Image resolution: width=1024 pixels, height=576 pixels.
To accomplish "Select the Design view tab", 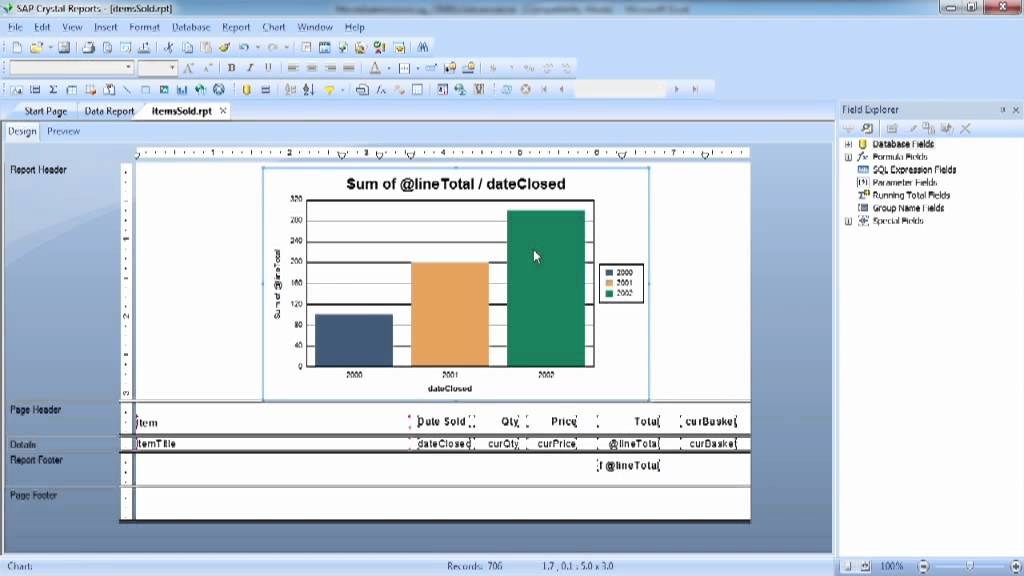I will tap(22, 131).
